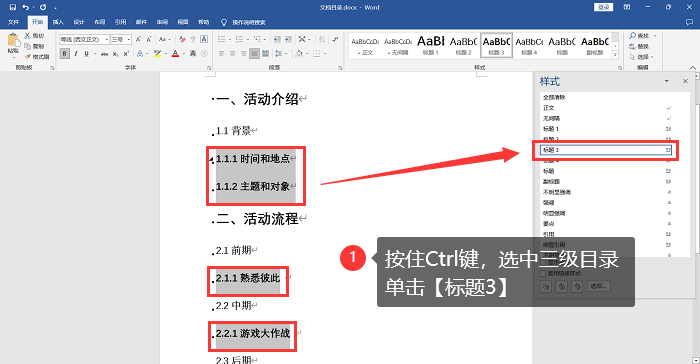Open the Select (选择) dropdown

click(x=652, y=57)
